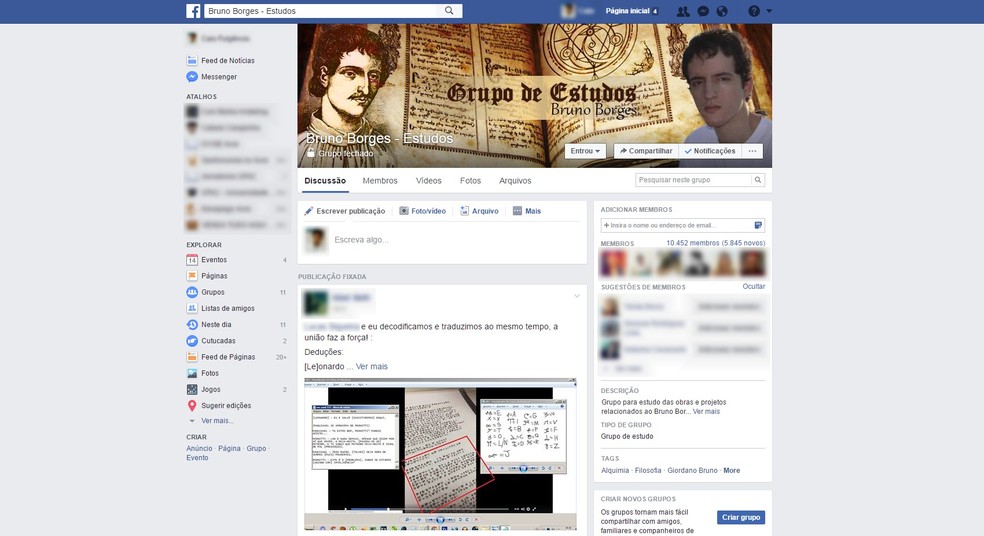Open Messenger in left sidebar

tap(219, 77)
